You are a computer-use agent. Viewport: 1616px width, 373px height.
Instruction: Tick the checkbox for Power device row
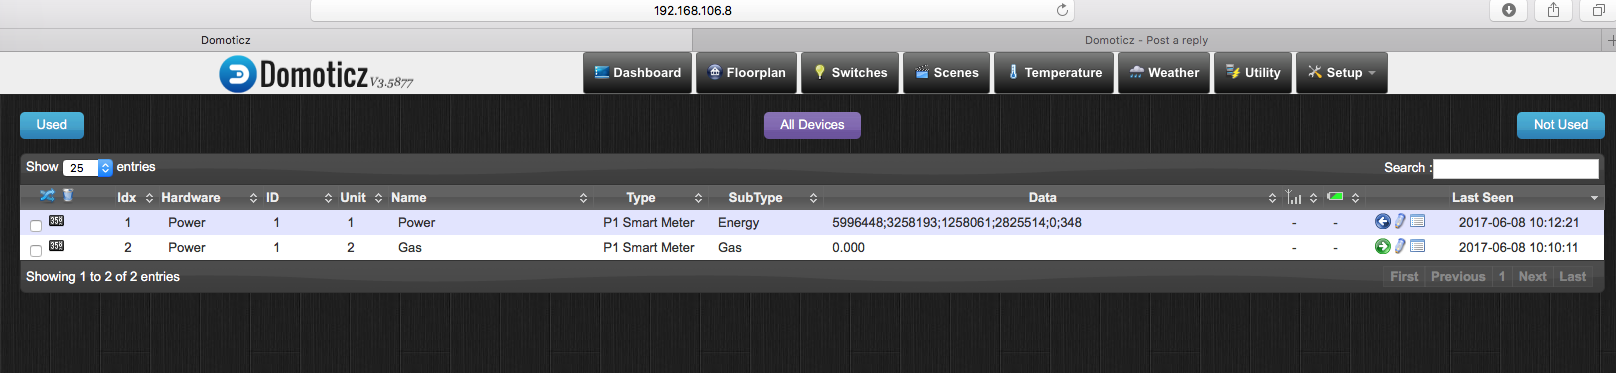[36, 225]
